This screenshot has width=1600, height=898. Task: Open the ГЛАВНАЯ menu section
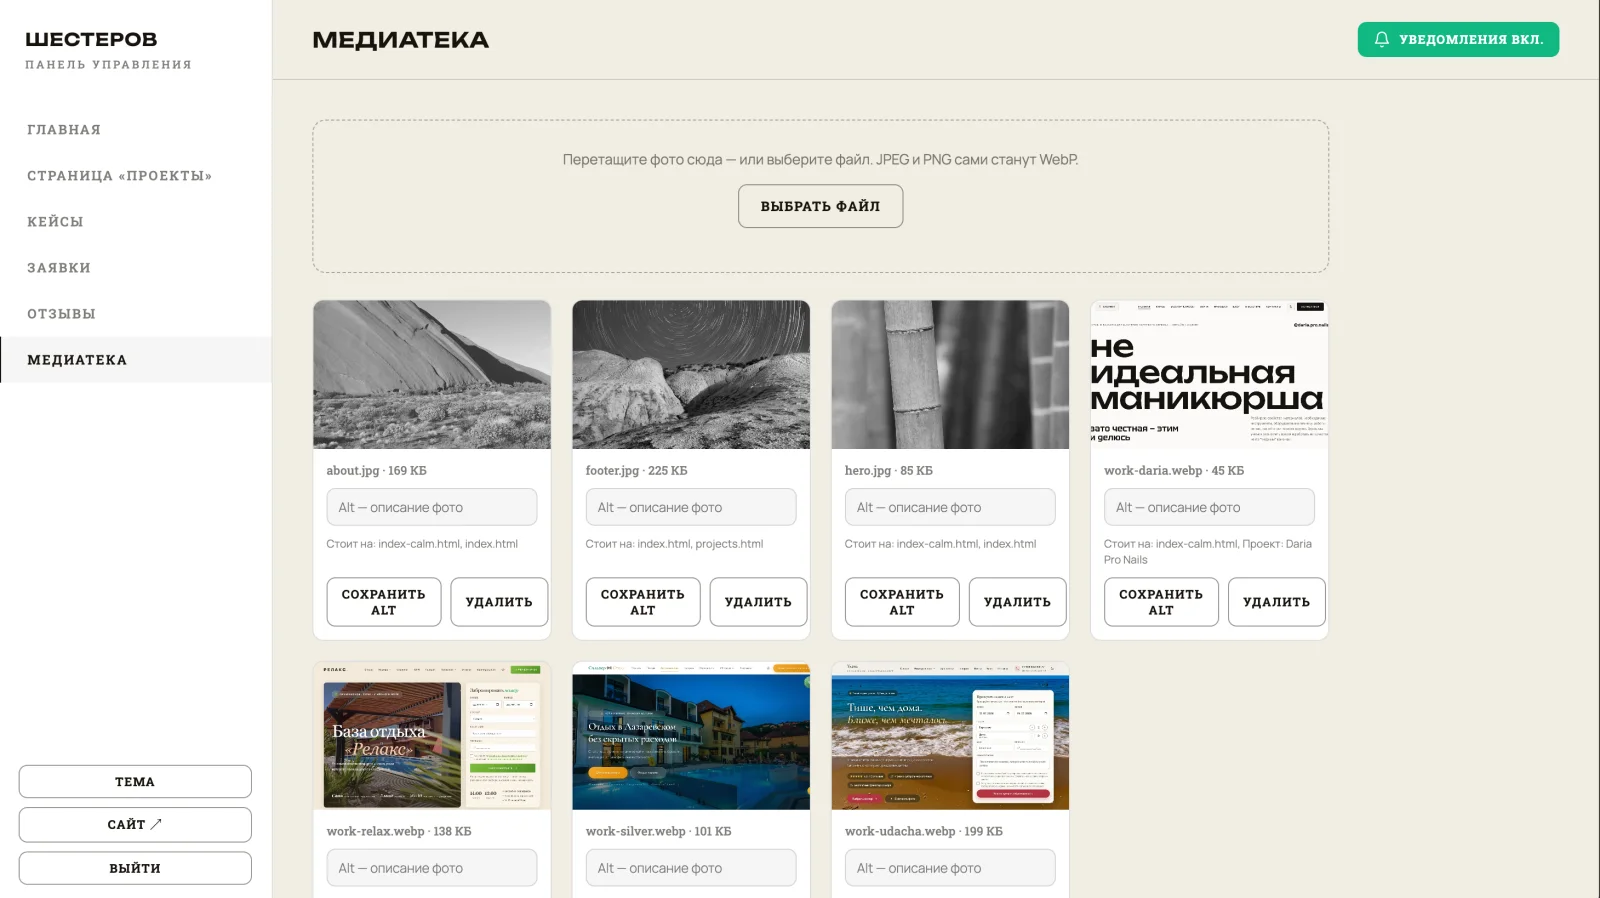(64, 130)
